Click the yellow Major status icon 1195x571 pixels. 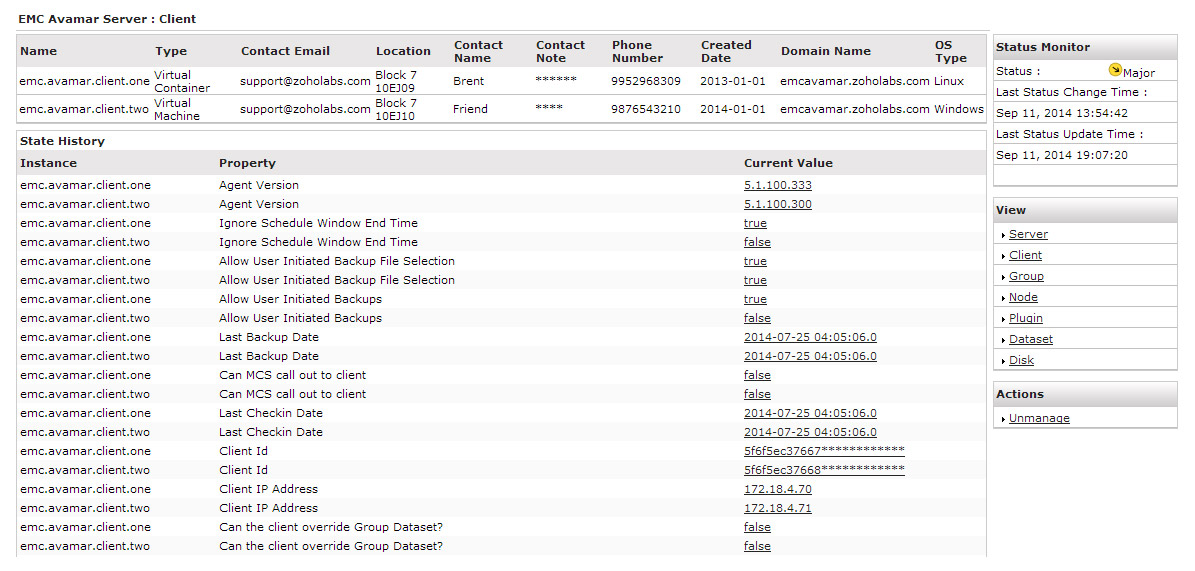[x=1115, y=70]
